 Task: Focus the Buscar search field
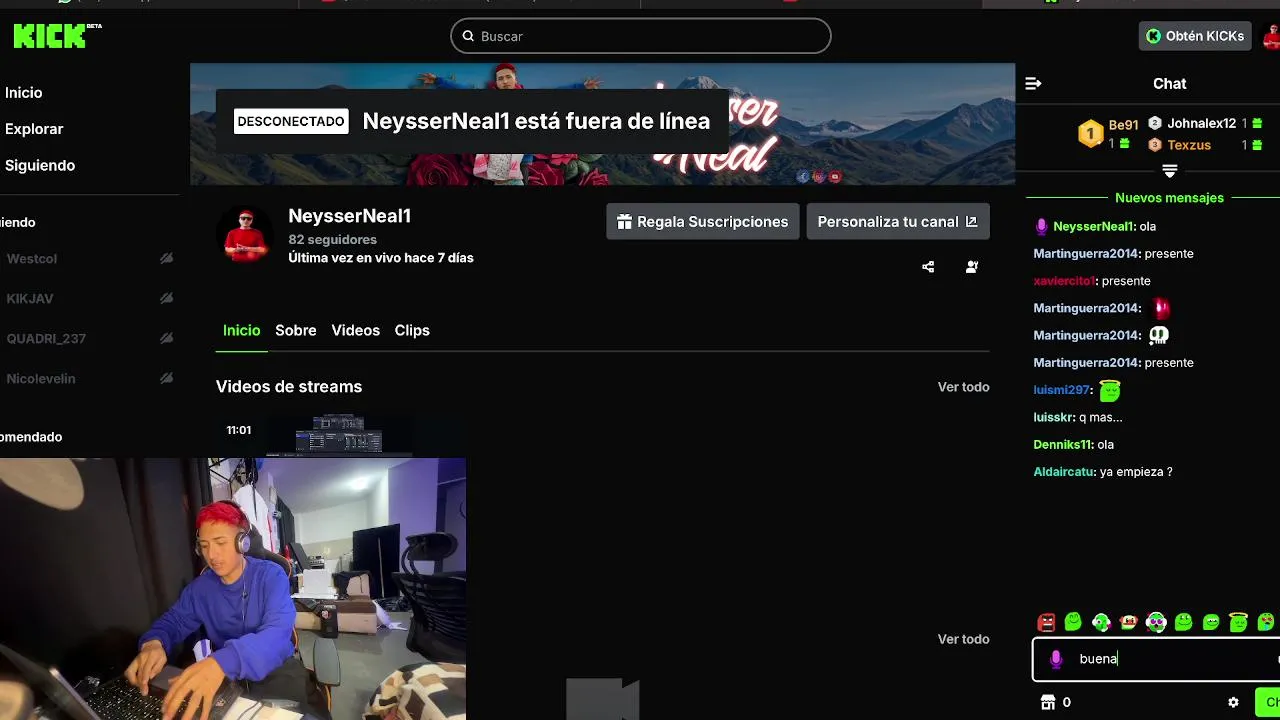(641, 36)
